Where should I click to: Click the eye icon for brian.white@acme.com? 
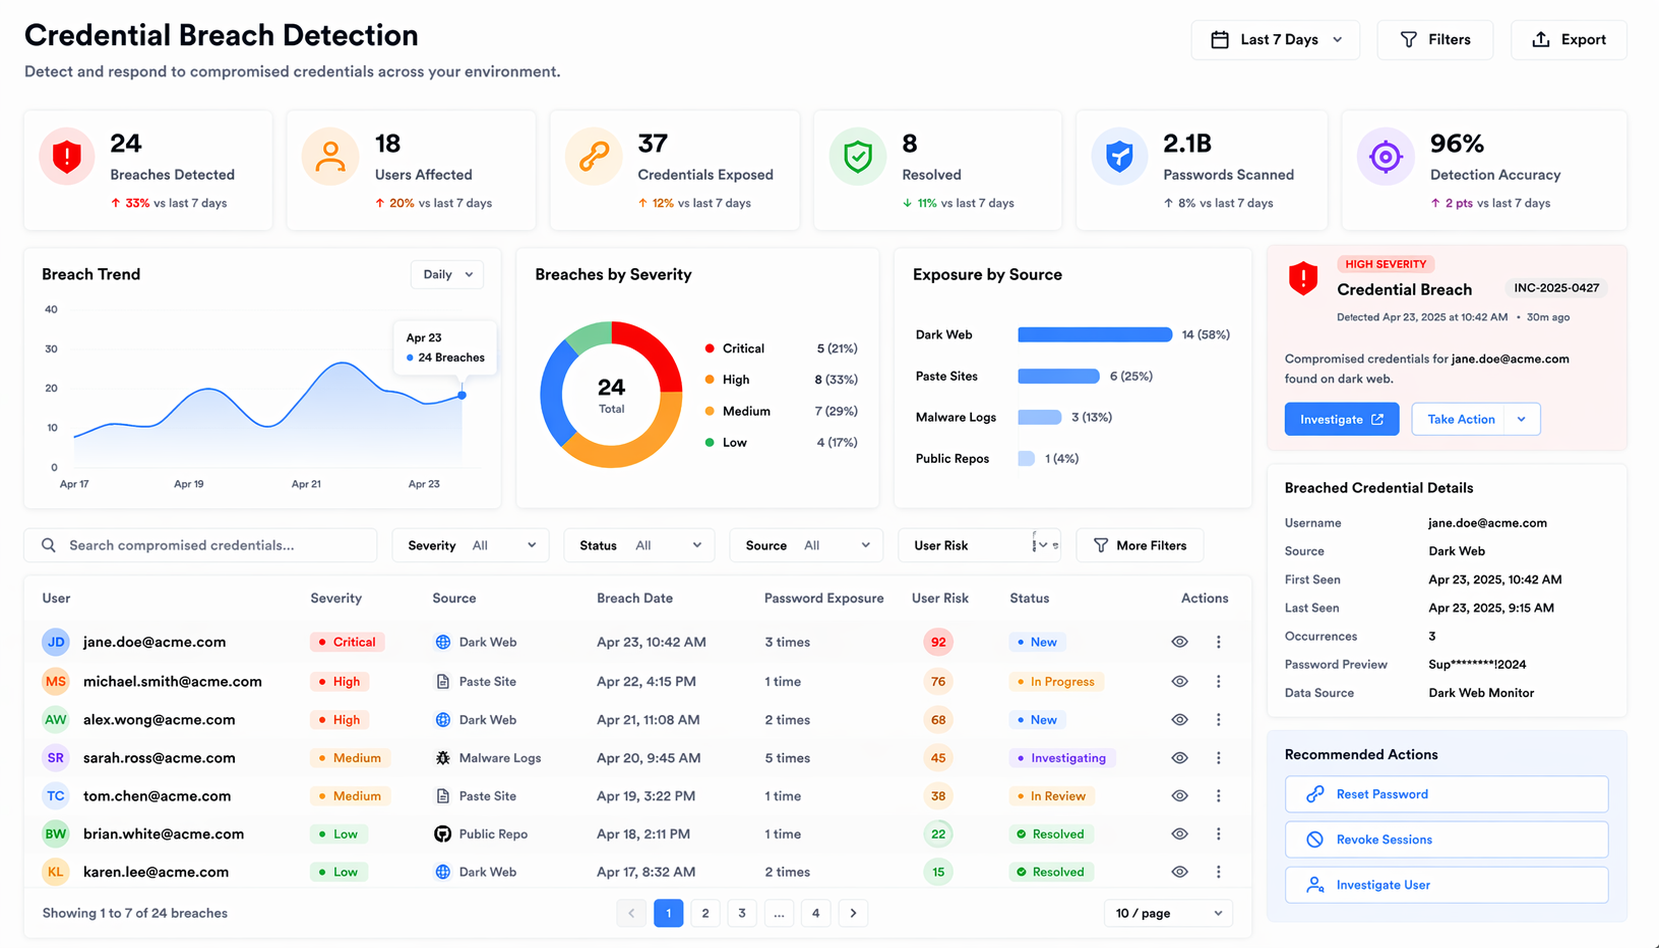tap(1180, 834)
